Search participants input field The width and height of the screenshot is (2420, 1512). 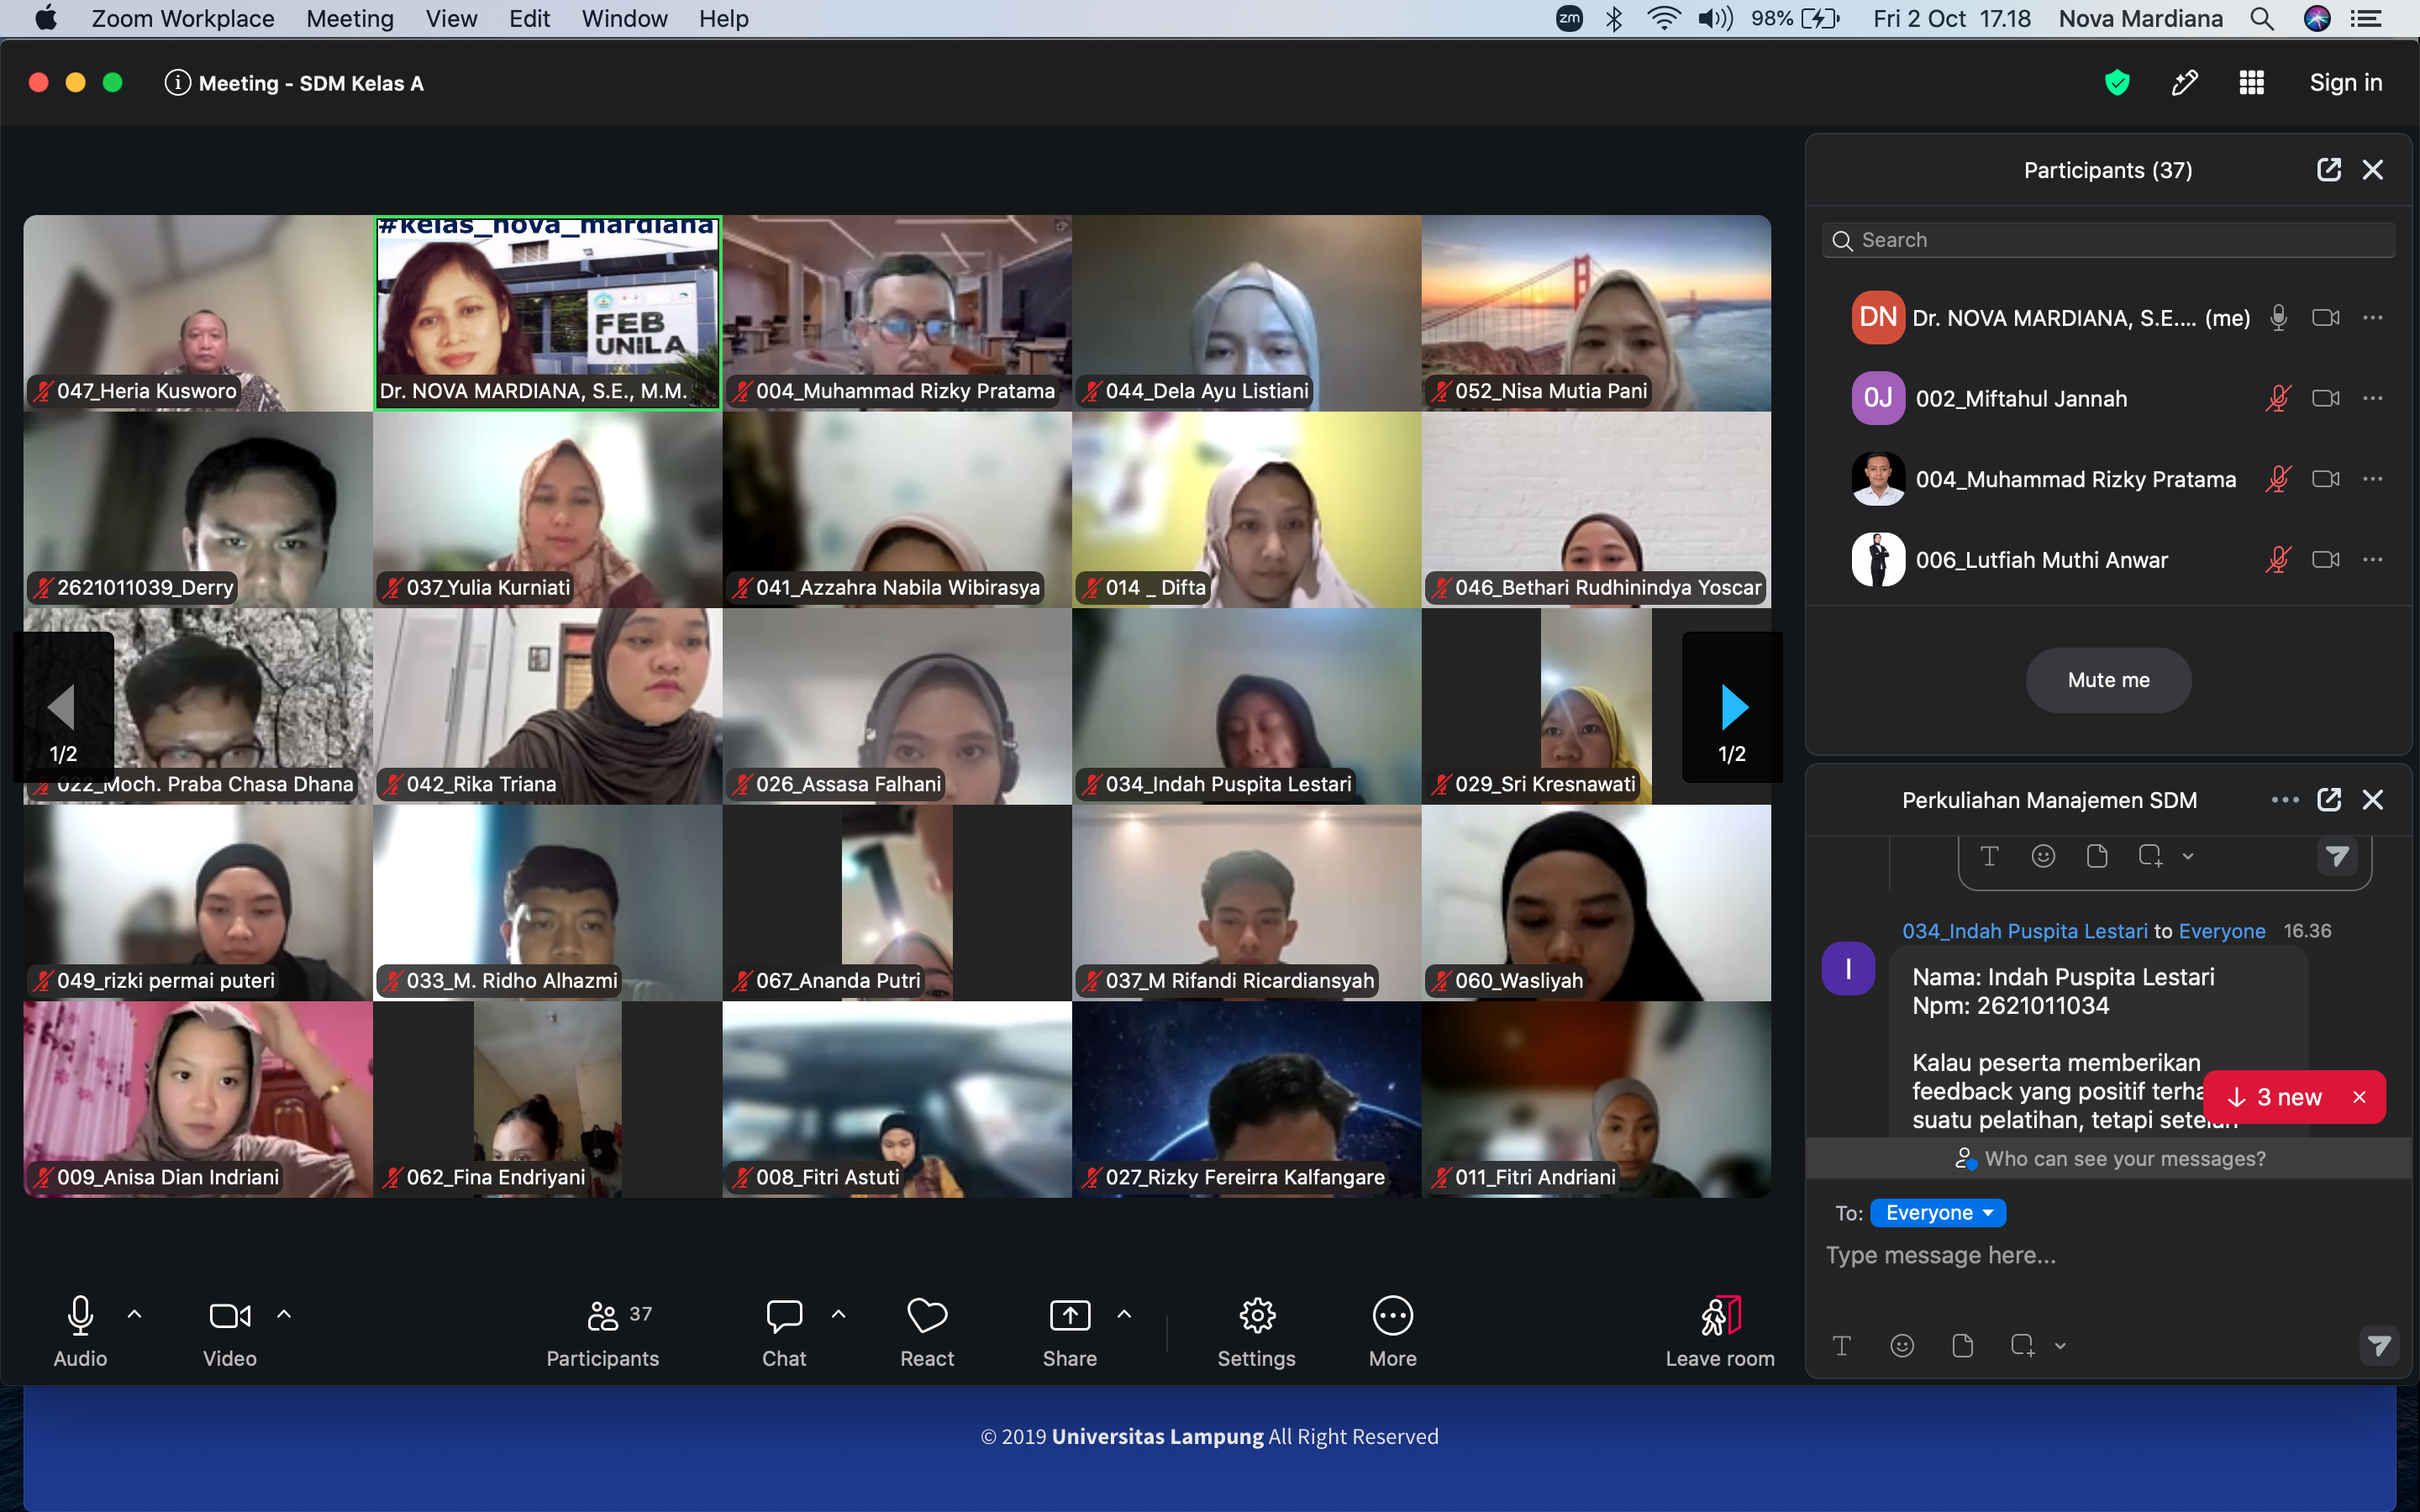pos(2108,240)
